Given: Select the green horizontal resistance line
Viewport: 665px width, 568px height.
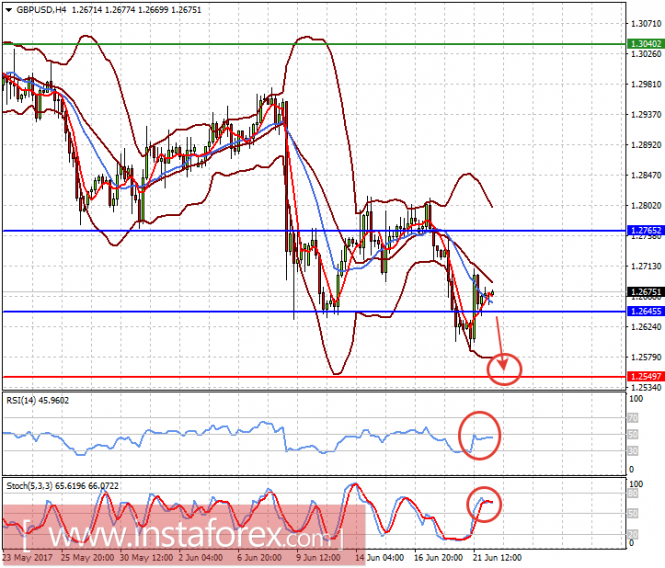Looking at the screenshot, I should 300,44.
